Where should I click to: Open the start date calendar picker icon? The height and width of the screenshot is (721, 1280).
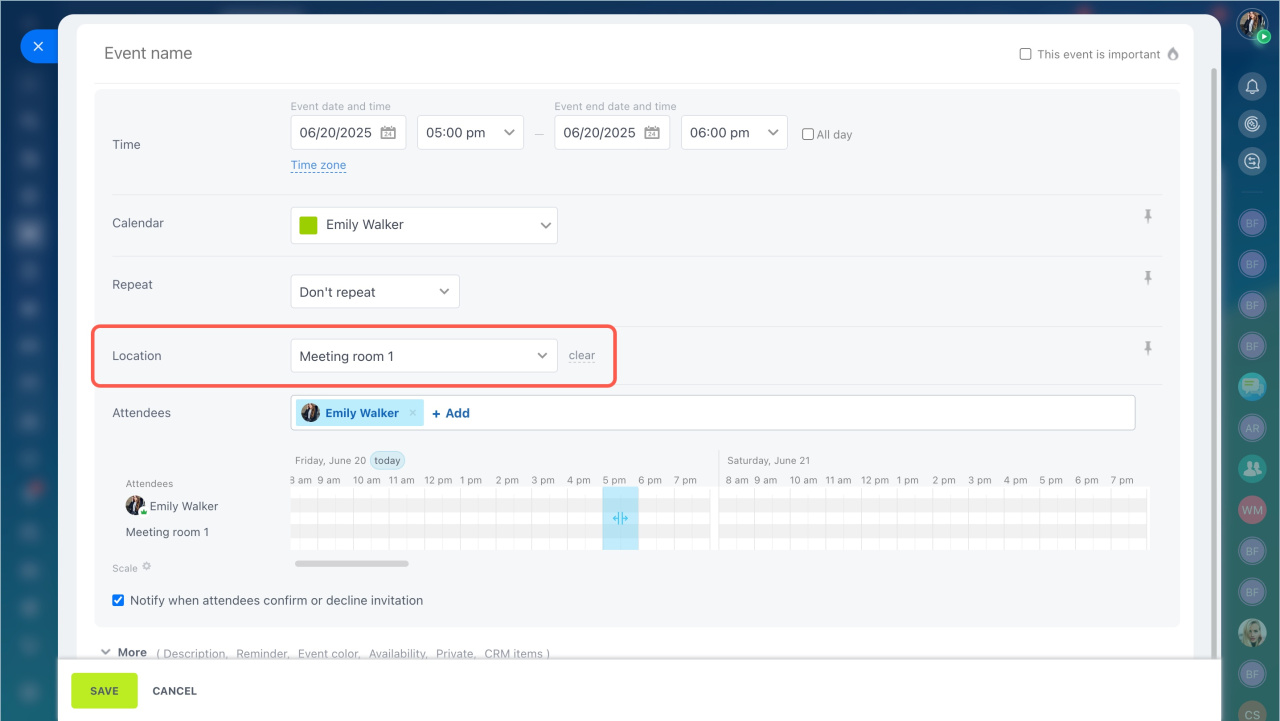388,133
